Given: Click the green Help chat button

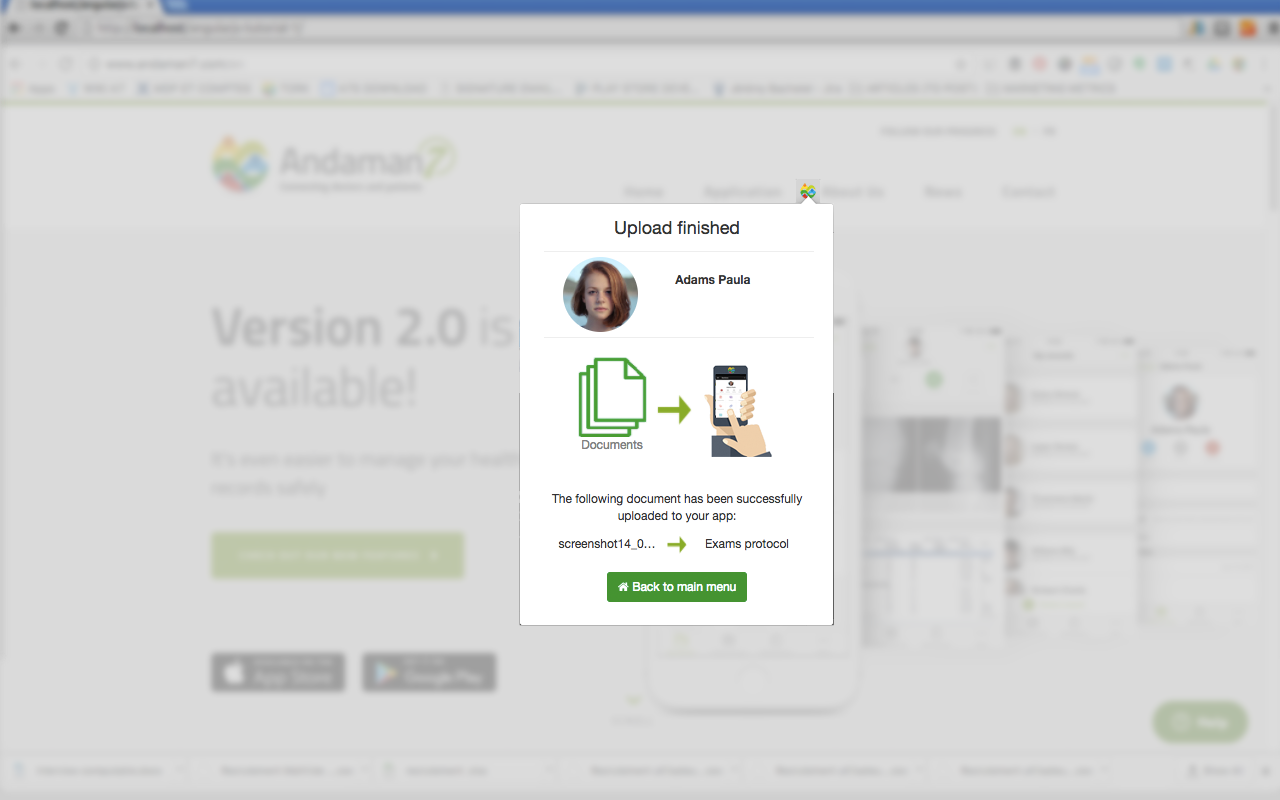Looking at the screenshot, I should [x=1200, y=722].
